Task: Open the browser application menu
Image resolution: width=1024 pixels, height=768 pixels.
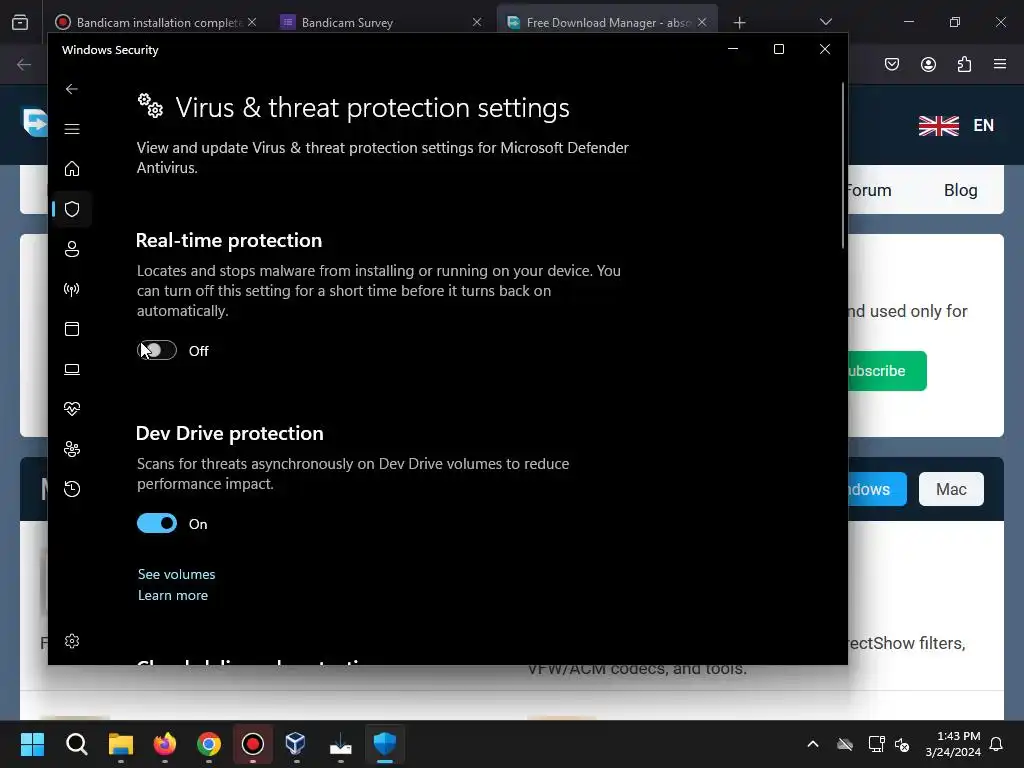Action: 1000,64
